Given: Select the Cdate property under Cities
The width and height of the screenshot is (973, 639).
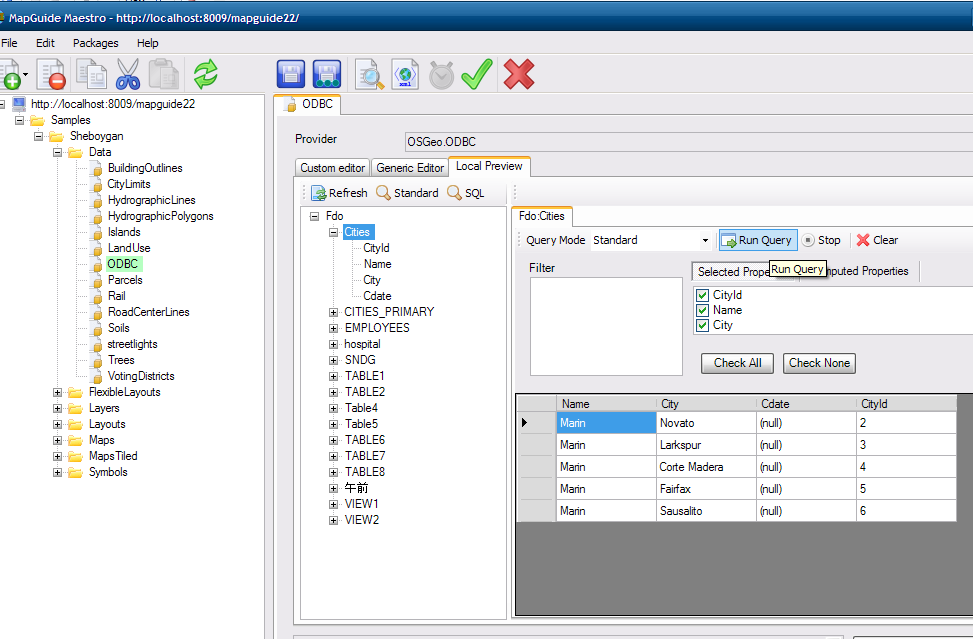Looking at the screenshot, I should [x=377, y=296].
